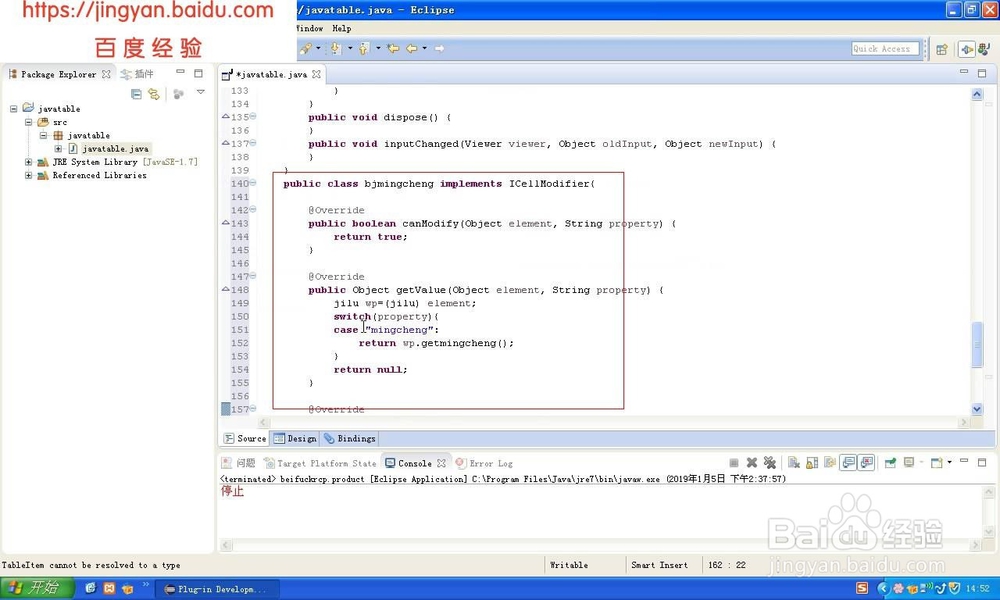The width and height of the screenshot is (1000, 600).
Task: Click the Forward navigation arrow
Action: [x=439, y=48]
